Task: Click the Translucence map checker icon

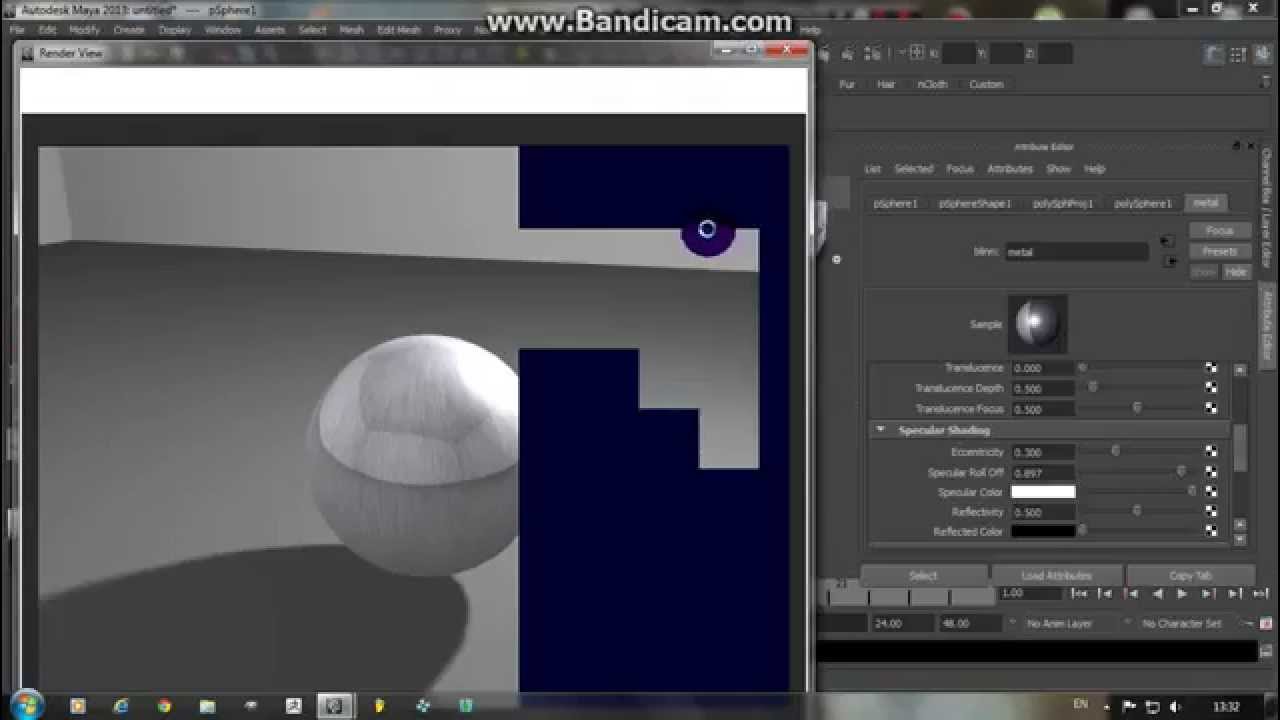Action: (x=1211, y=368)
